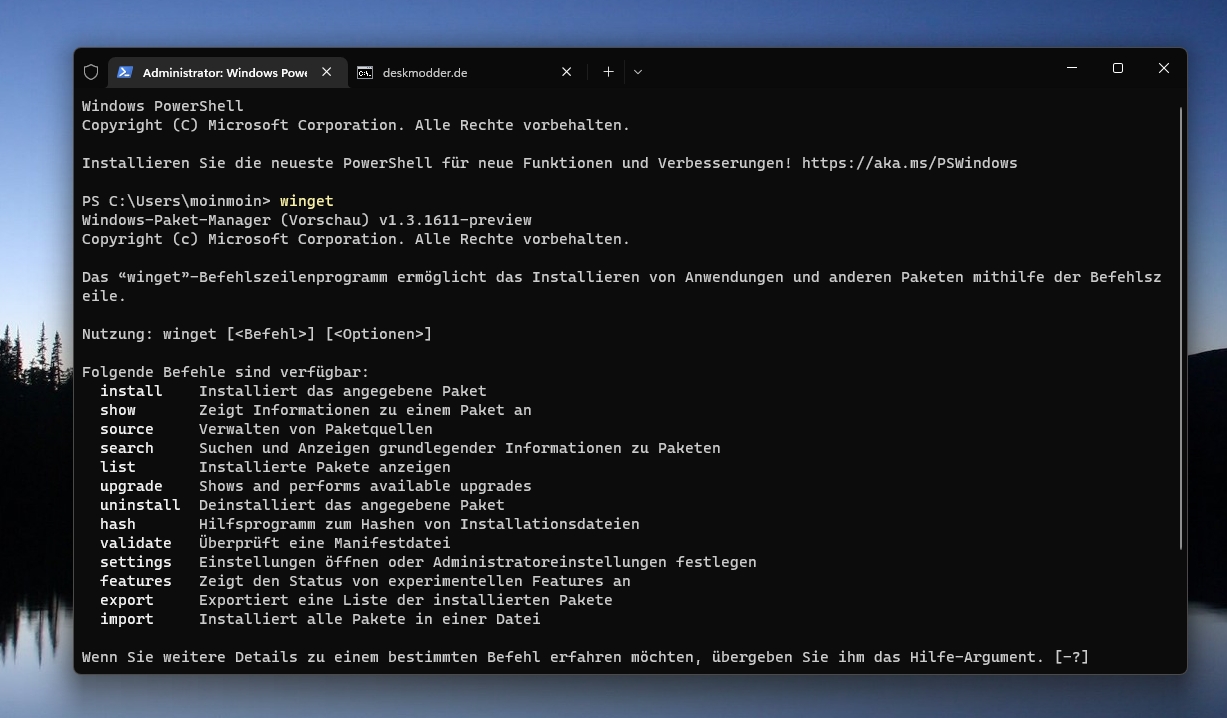
Task: Click the 'uninstall' command name
Action: point(140,505)
